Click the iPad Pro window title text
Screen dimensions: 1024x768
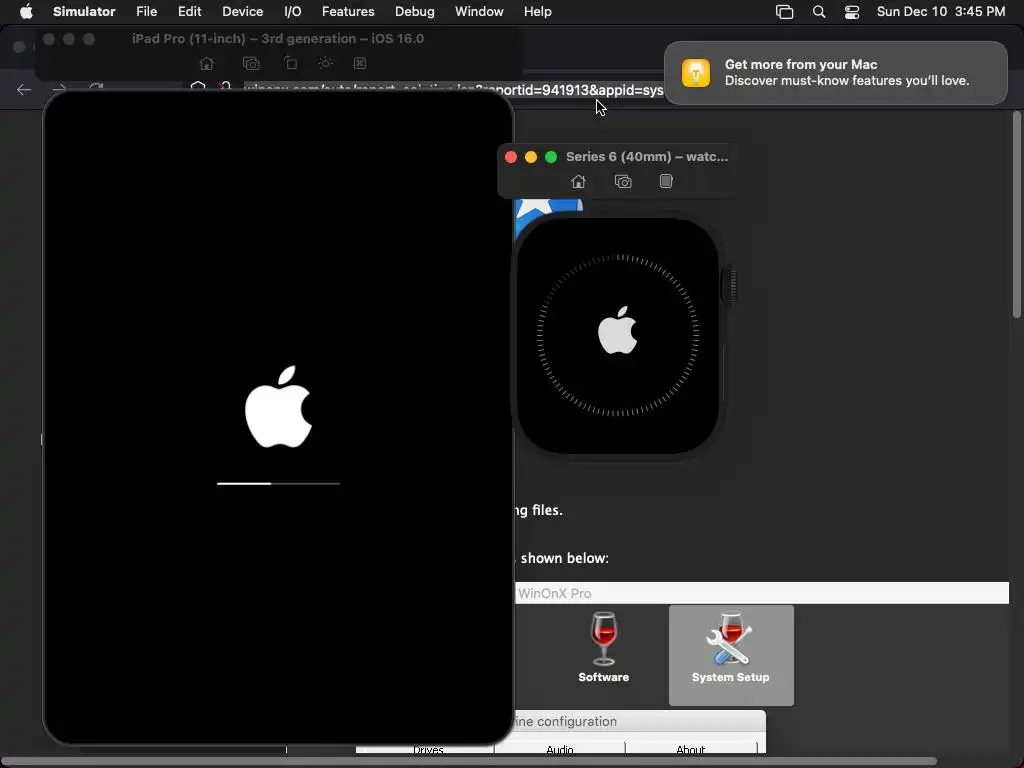(x=278, y=39)
